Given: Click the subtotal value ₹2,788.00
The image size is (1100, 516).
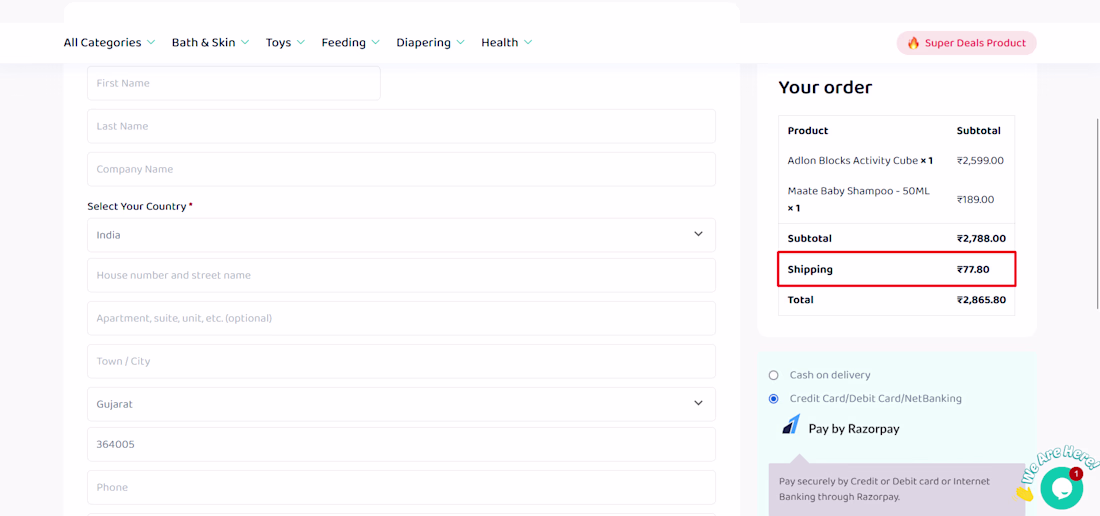Looking at the screenshot, I should (x=981, y=238).
